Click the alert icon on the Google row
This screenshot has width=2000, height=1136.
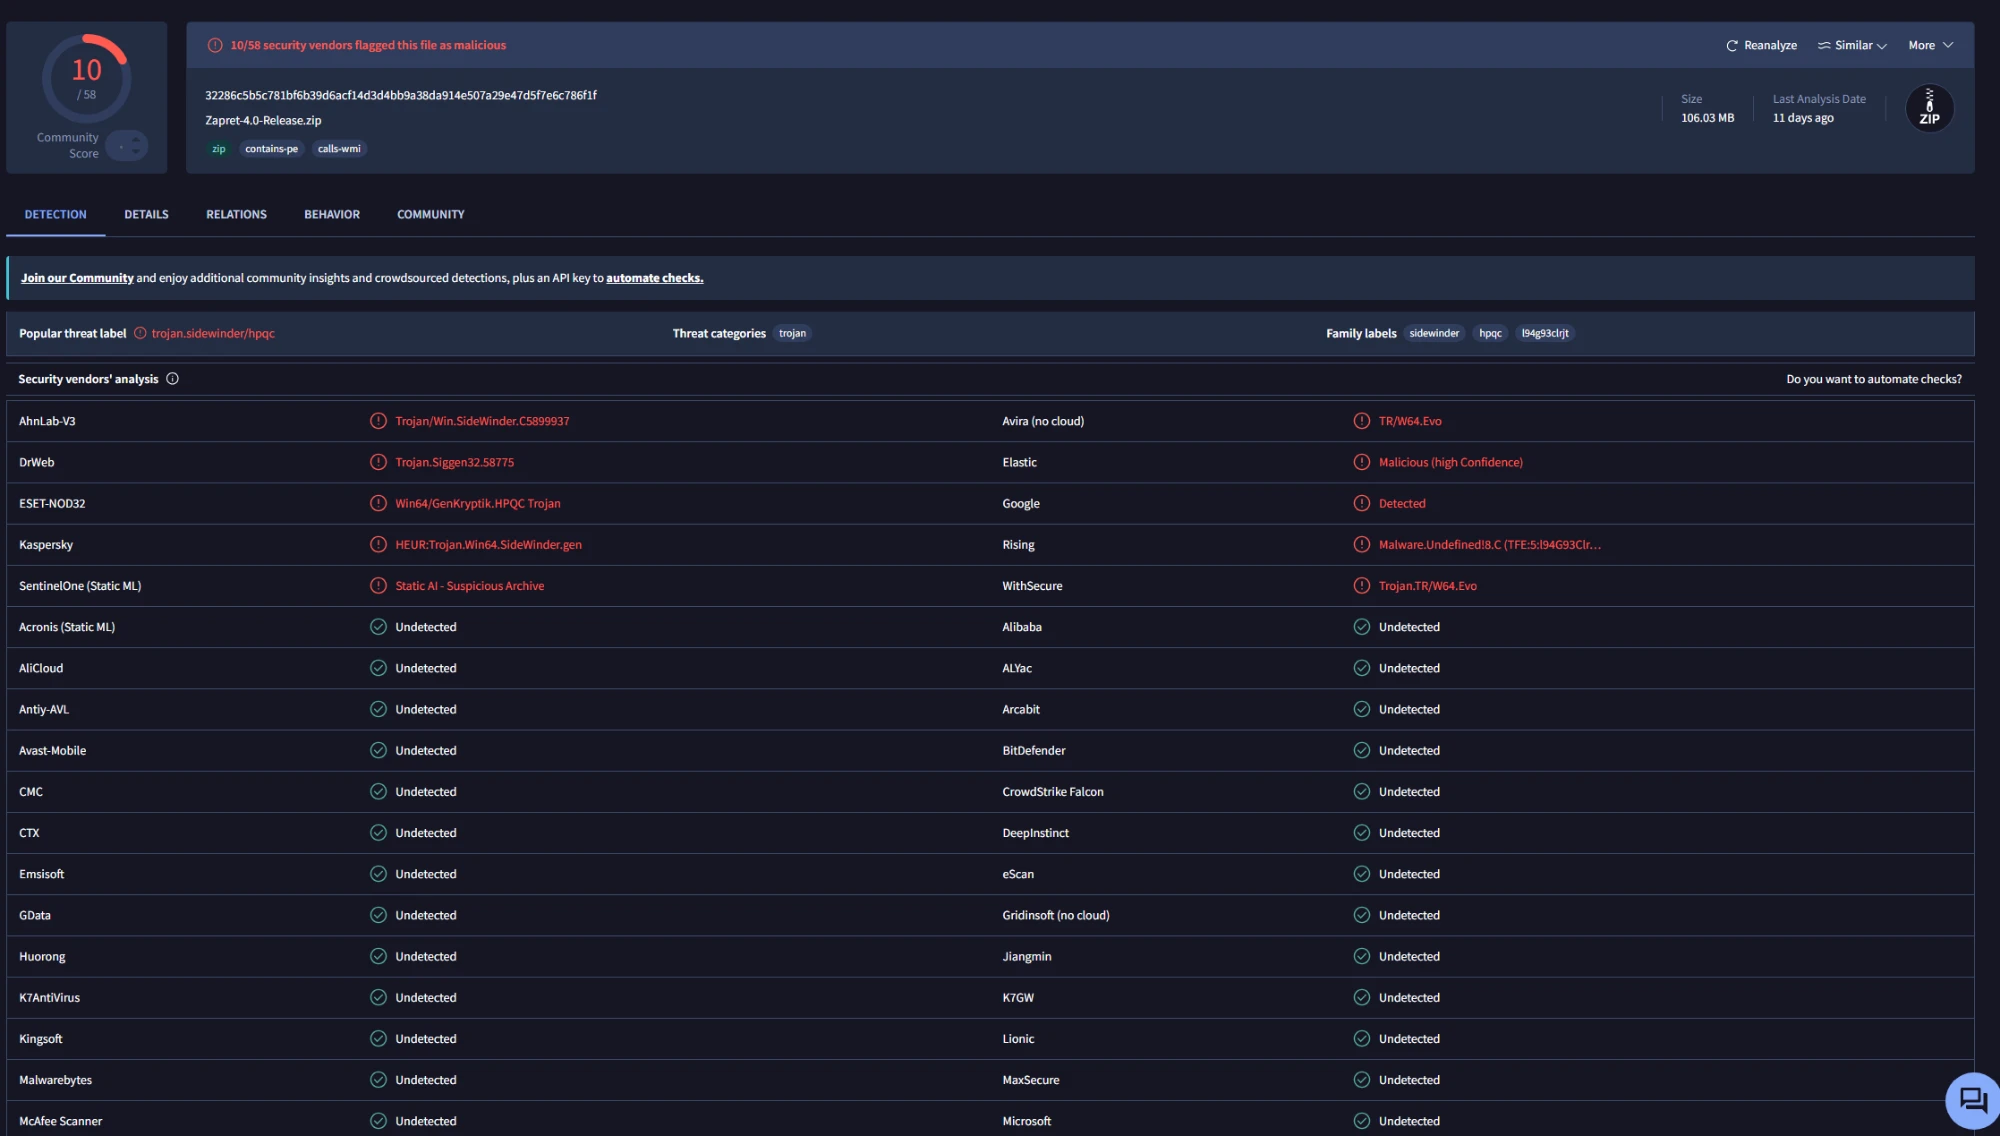point(1362,503)
